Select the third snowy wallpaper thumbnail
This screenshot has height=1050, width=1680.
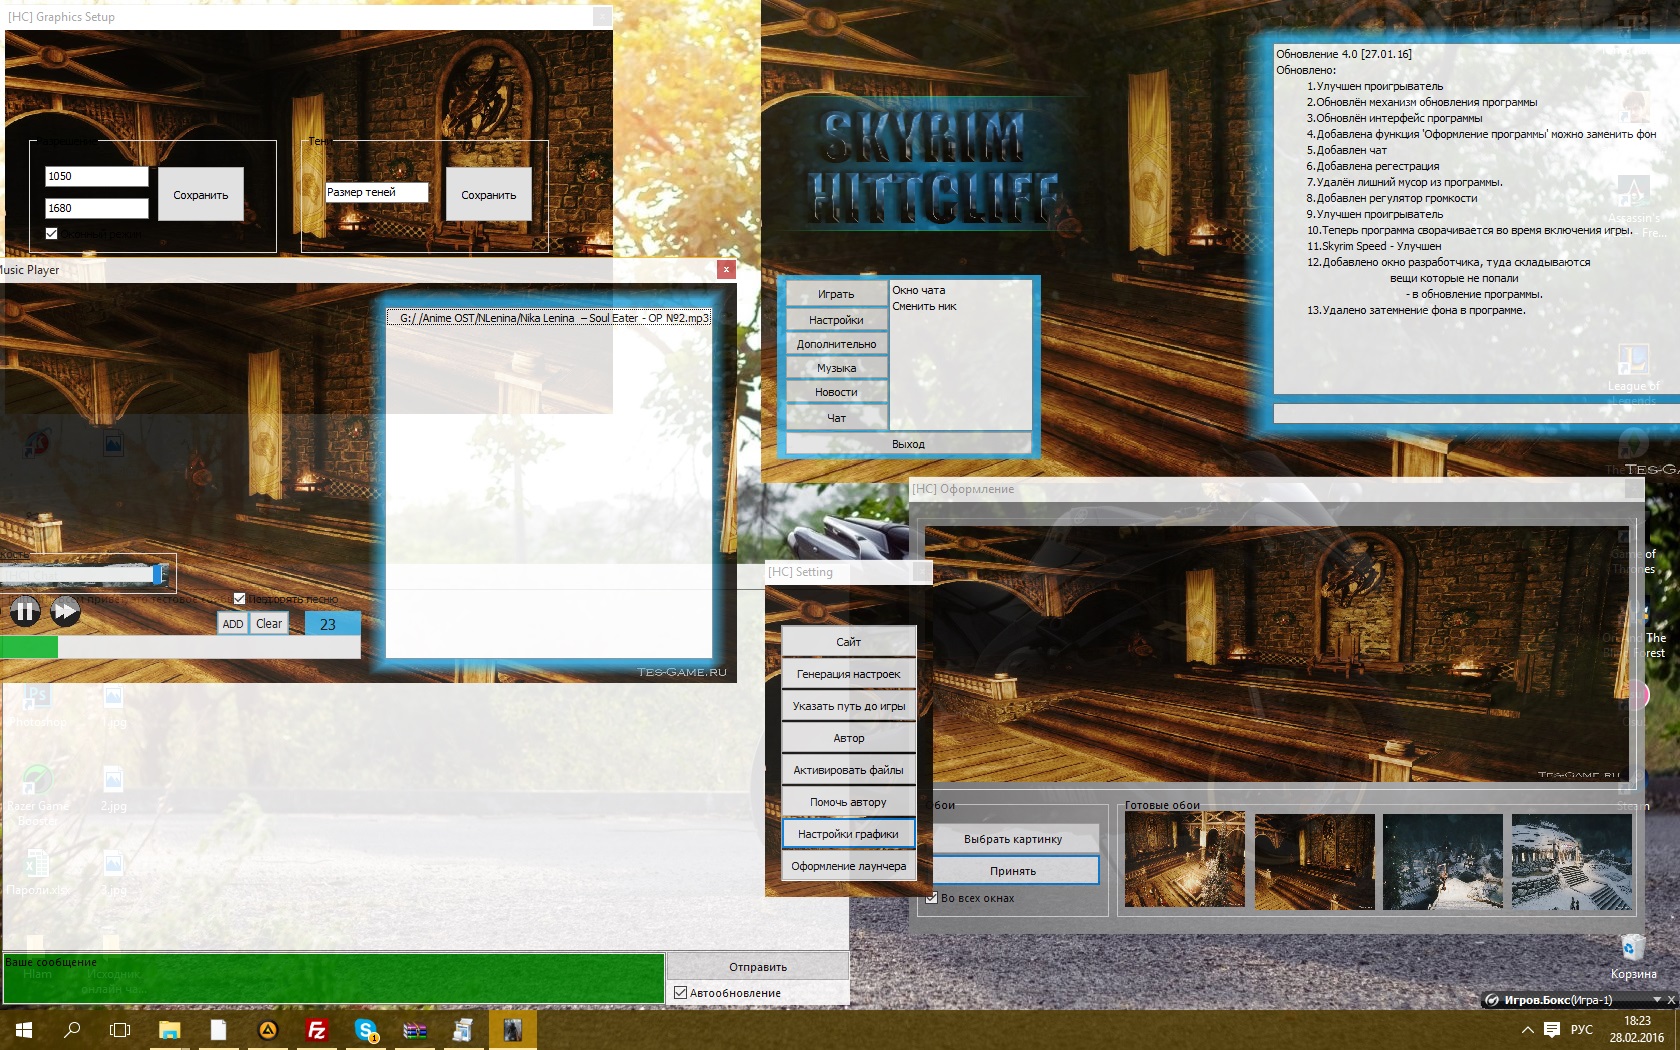(1443, 860)
